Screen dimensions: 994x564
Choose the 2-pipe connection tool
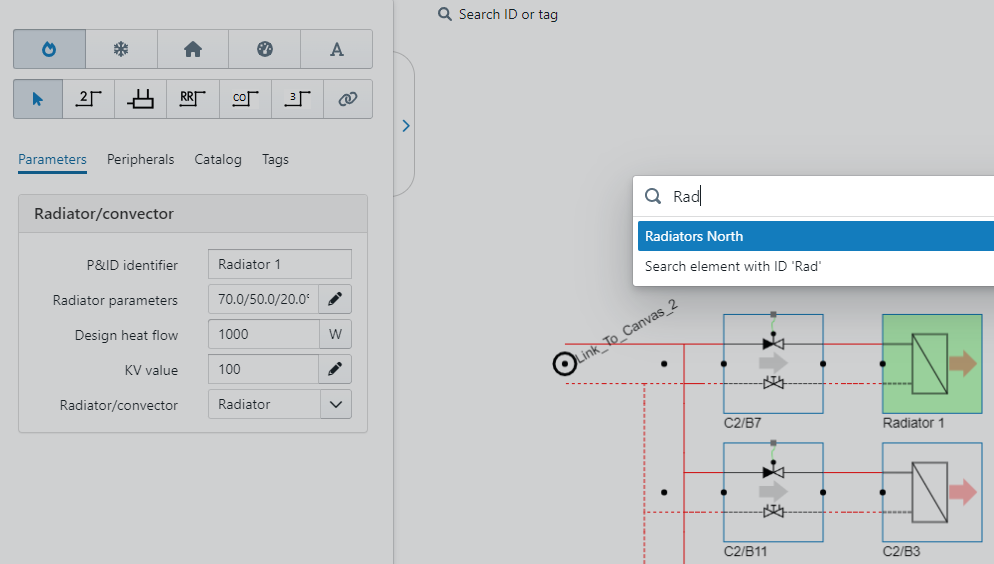pyautogui.click(x=90, y=99)
